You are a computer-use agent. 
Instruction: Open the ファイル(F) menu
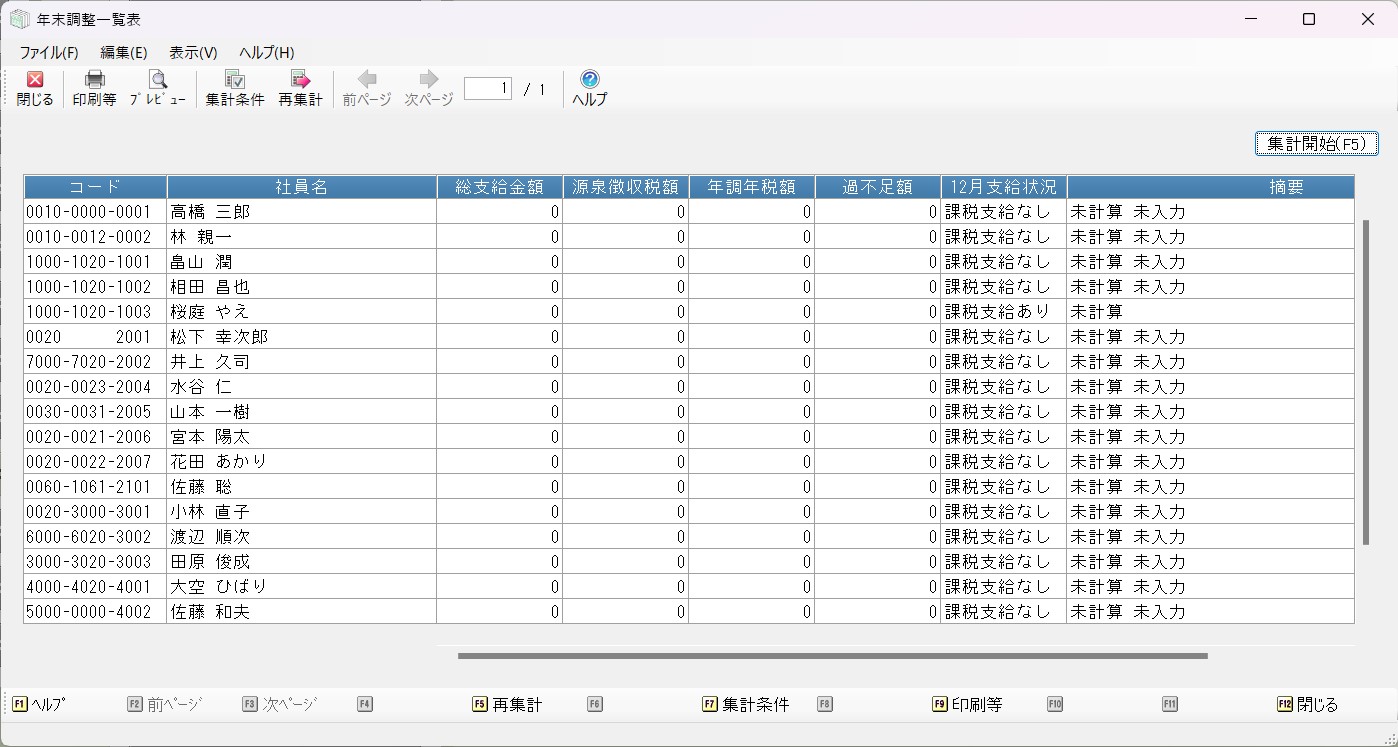[49, 53]
